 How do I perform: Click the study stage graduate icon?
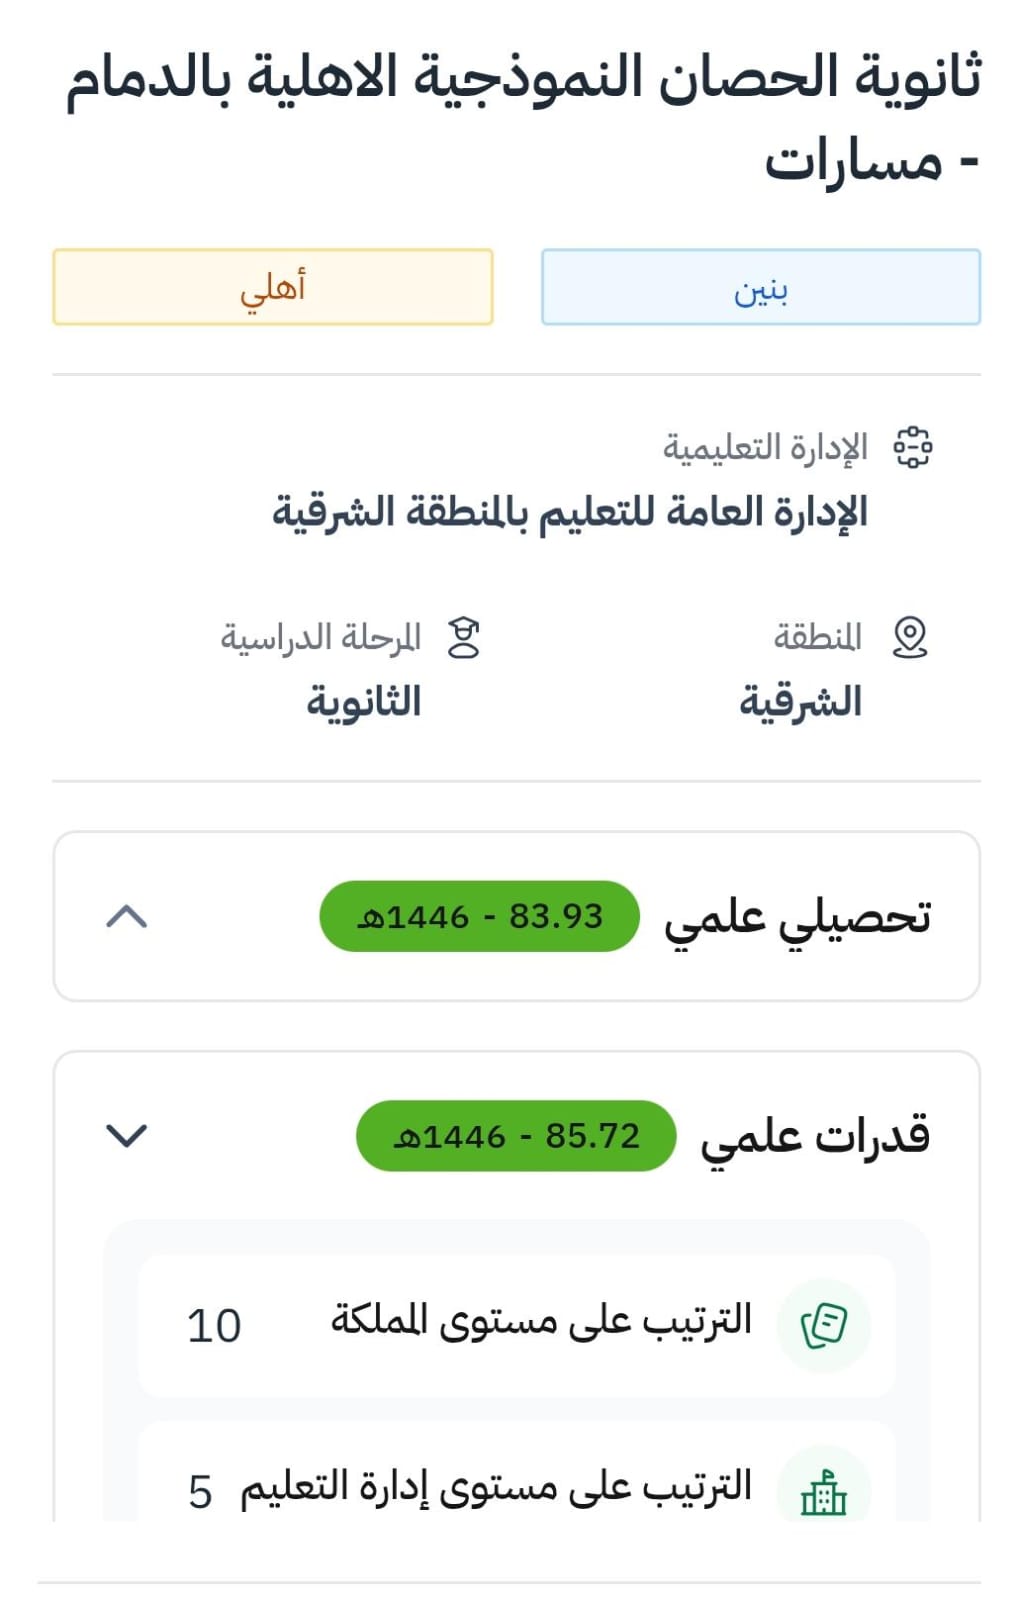pyautogui.click(x=463, y=638)
